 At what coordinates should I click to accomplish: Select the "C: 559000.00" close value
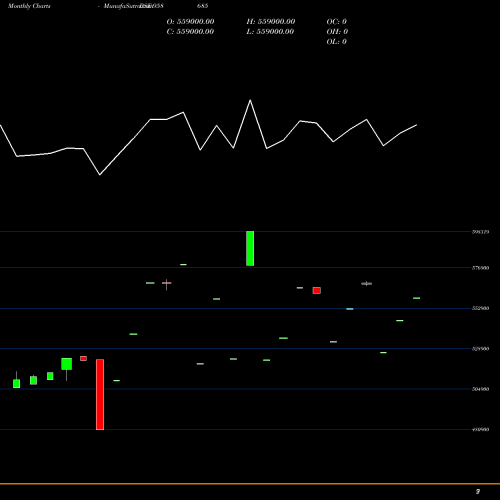pyautogui.click(x=190, y=32)
